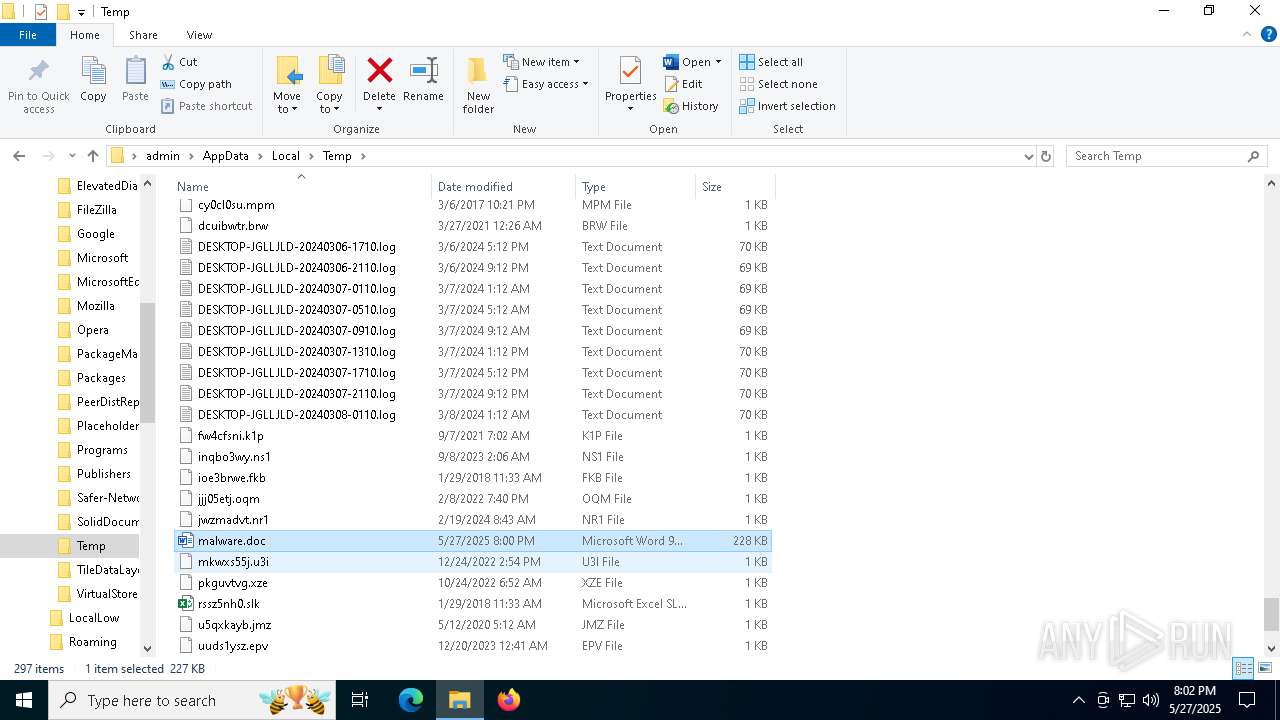Switch to the Share ribbon tab
The width and height of the screenshot is (1280, 720).
click(x=143, y=35)
